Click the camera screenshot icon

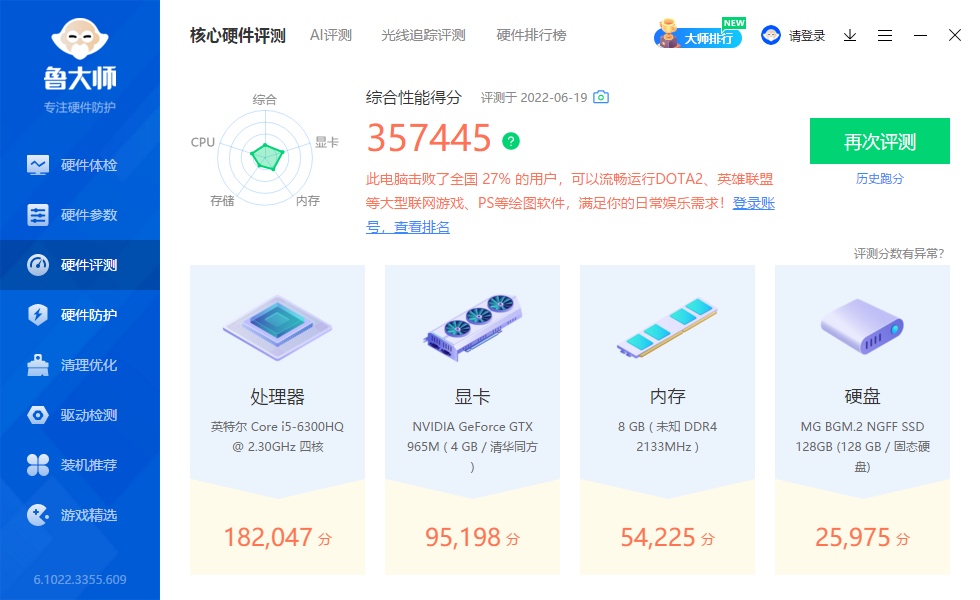[x=601, y=97]
